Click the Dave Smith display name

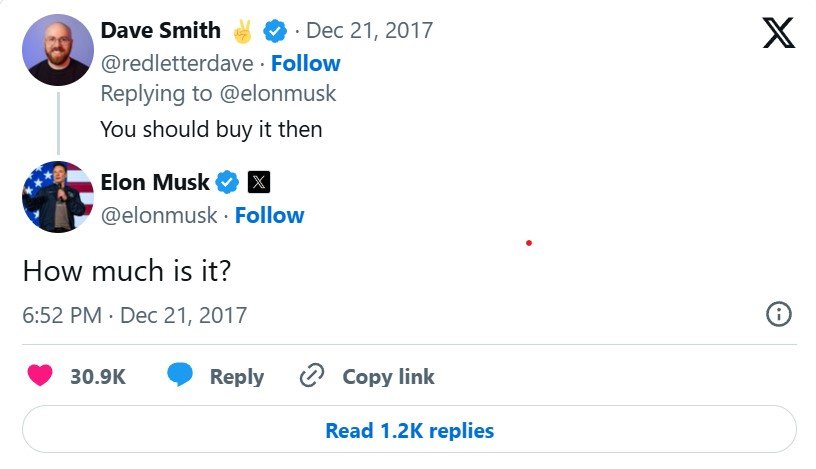(160, 30)
